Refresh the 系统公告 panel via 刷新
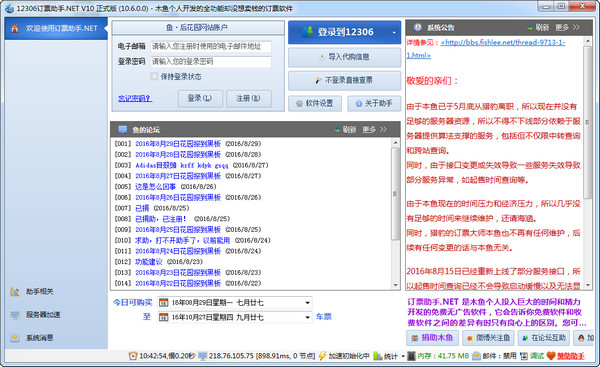Viewport: 600px width, 367px height. click(x=538, y=28)
